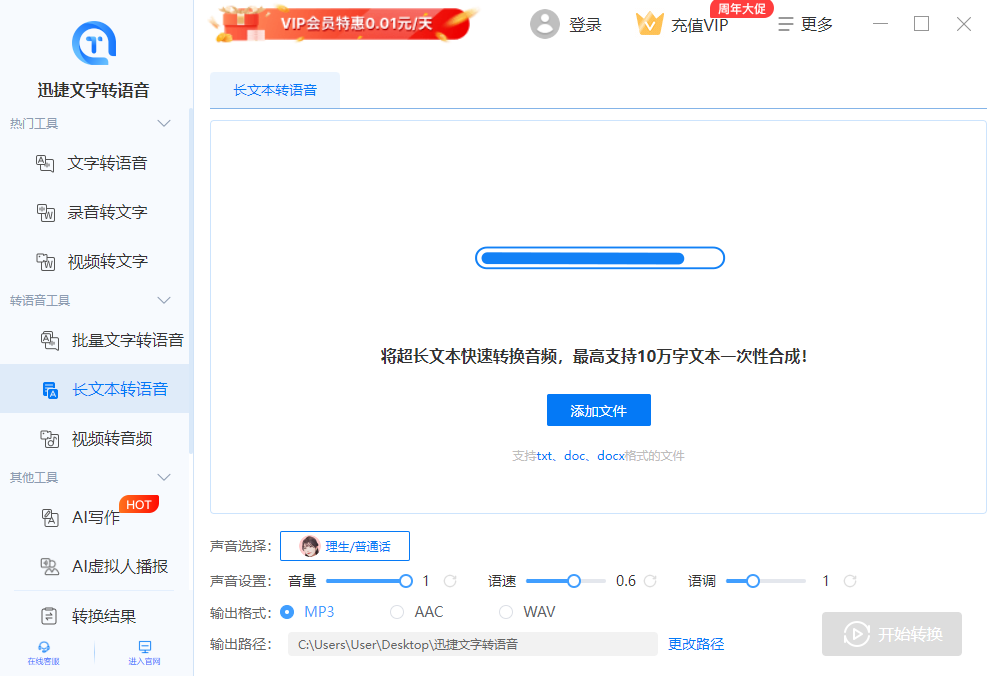This screenshot has height=676, width=996.
Task: Click the 登录 login text
Action: click(585, 25)
